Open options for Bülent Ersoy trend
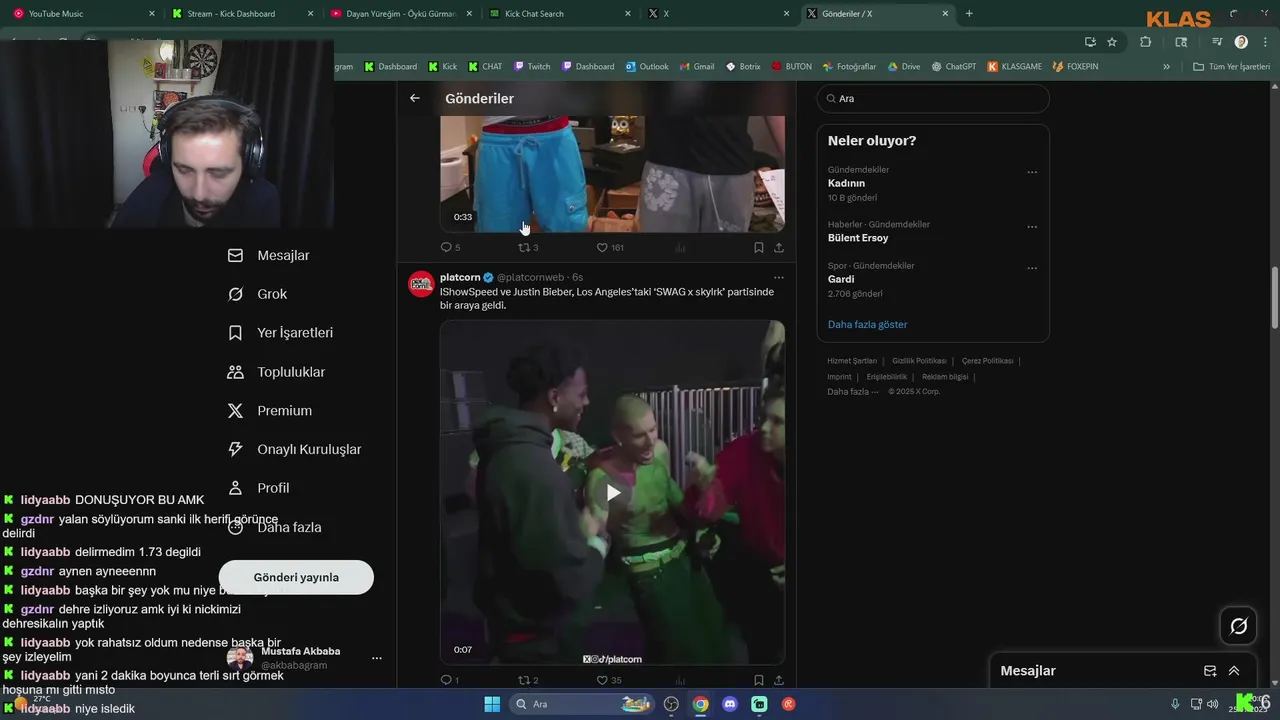 click(1032, 227)
